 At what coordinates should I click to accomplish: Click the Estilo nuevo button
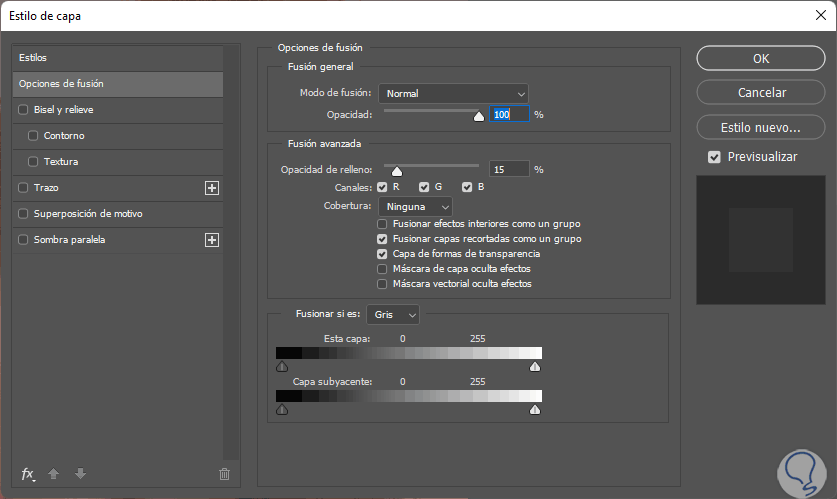point(761,128)
